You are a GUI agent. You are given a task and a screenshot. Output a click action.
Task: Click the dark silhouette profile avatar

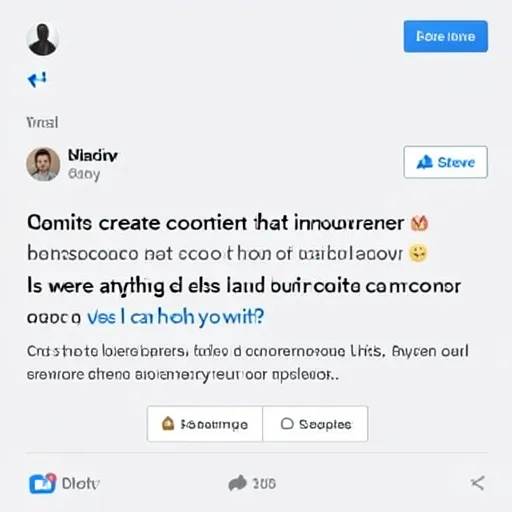coord(43,39)
